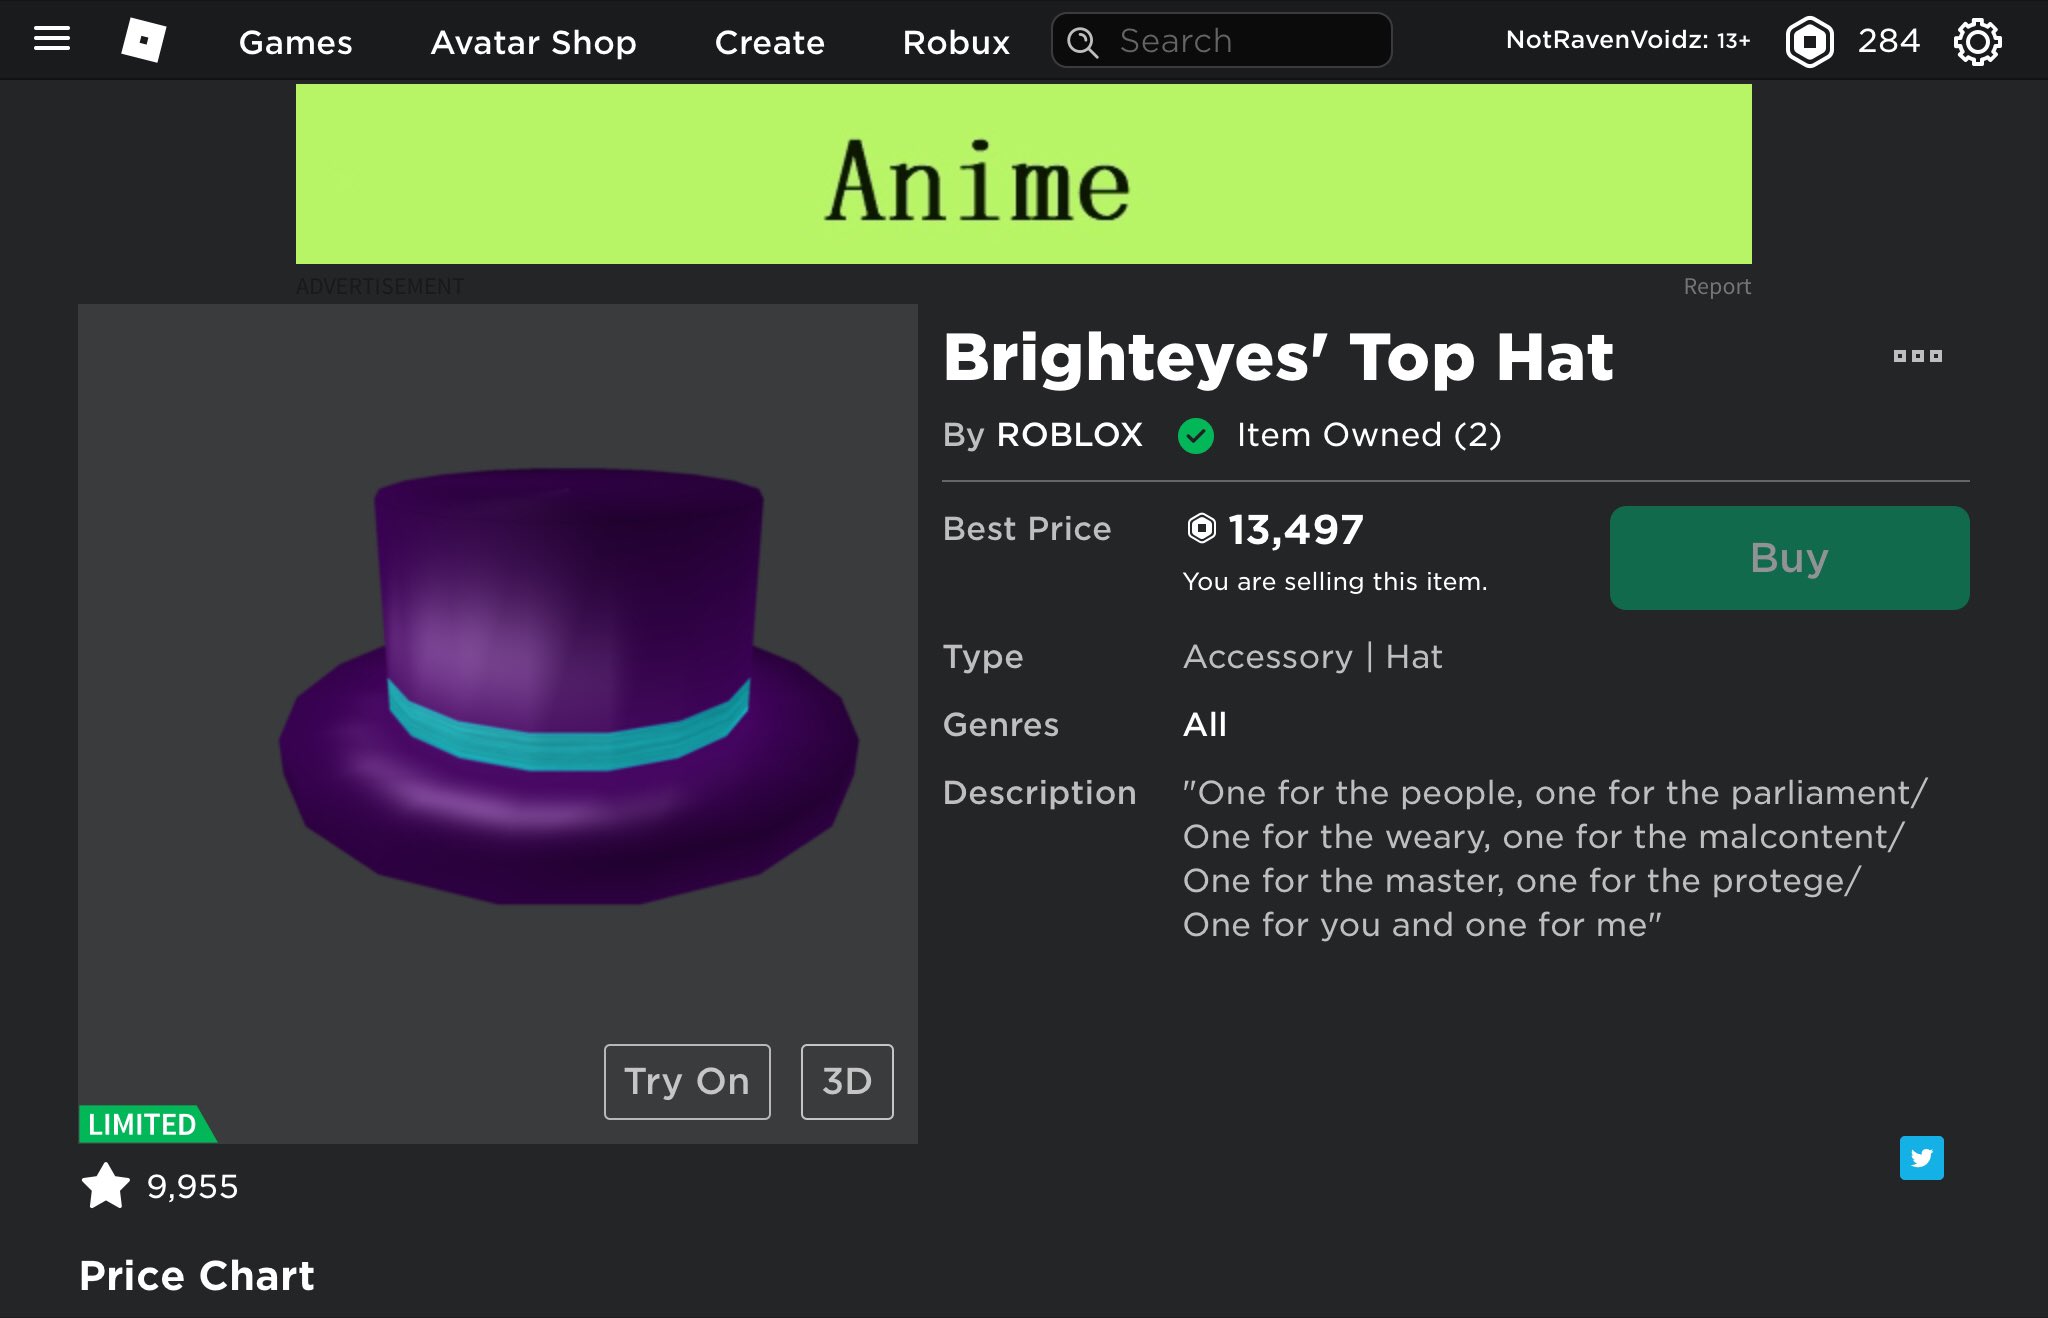This screenshot has width=2048, height=1318.
Task: Click the green Item Owned checkmark
Action: (x=1196, y=436)
